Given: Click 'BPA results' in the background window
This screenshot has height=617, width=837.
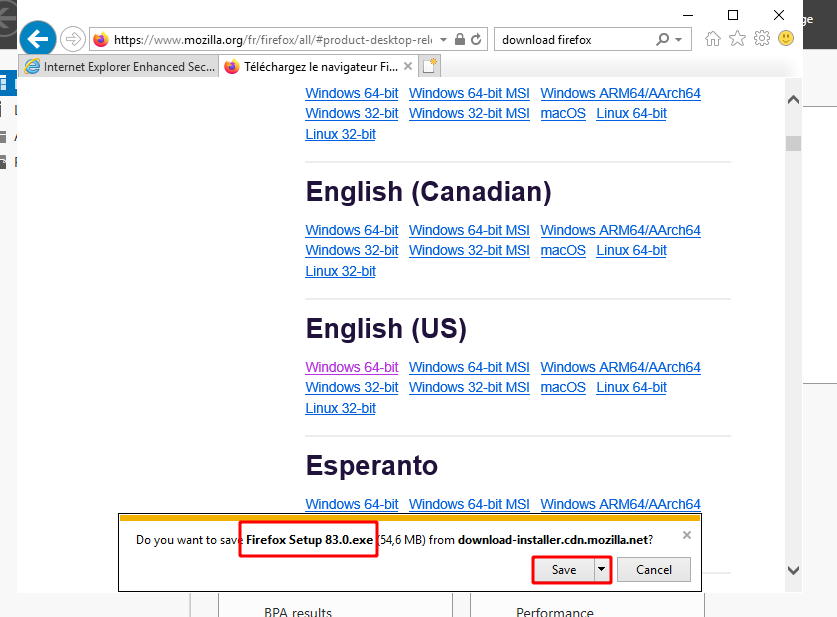Looking at the screenshot, I should point(298,612).
